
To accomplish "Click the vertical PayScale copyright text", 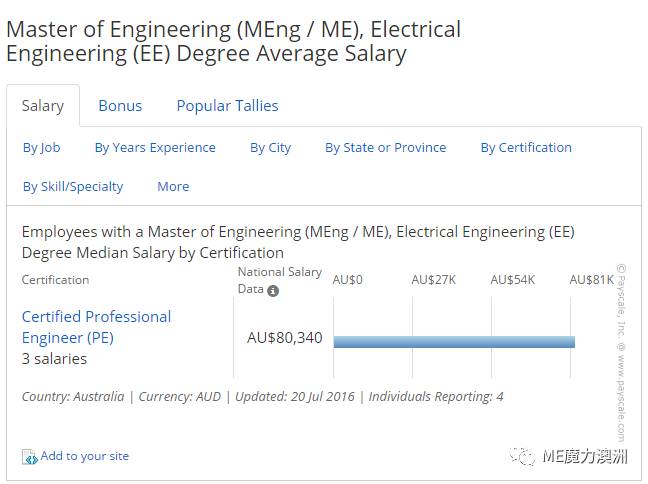I will pyautogui.click(x=621, y=352).
